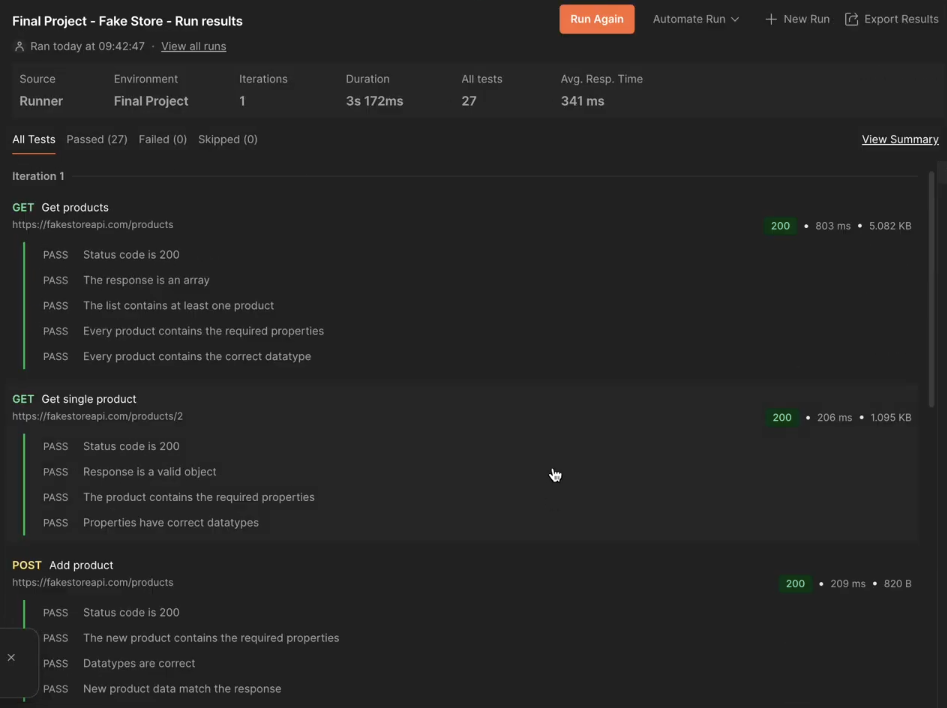
Task: Switch to the Passed (27) tab
Action: [97, 140]
